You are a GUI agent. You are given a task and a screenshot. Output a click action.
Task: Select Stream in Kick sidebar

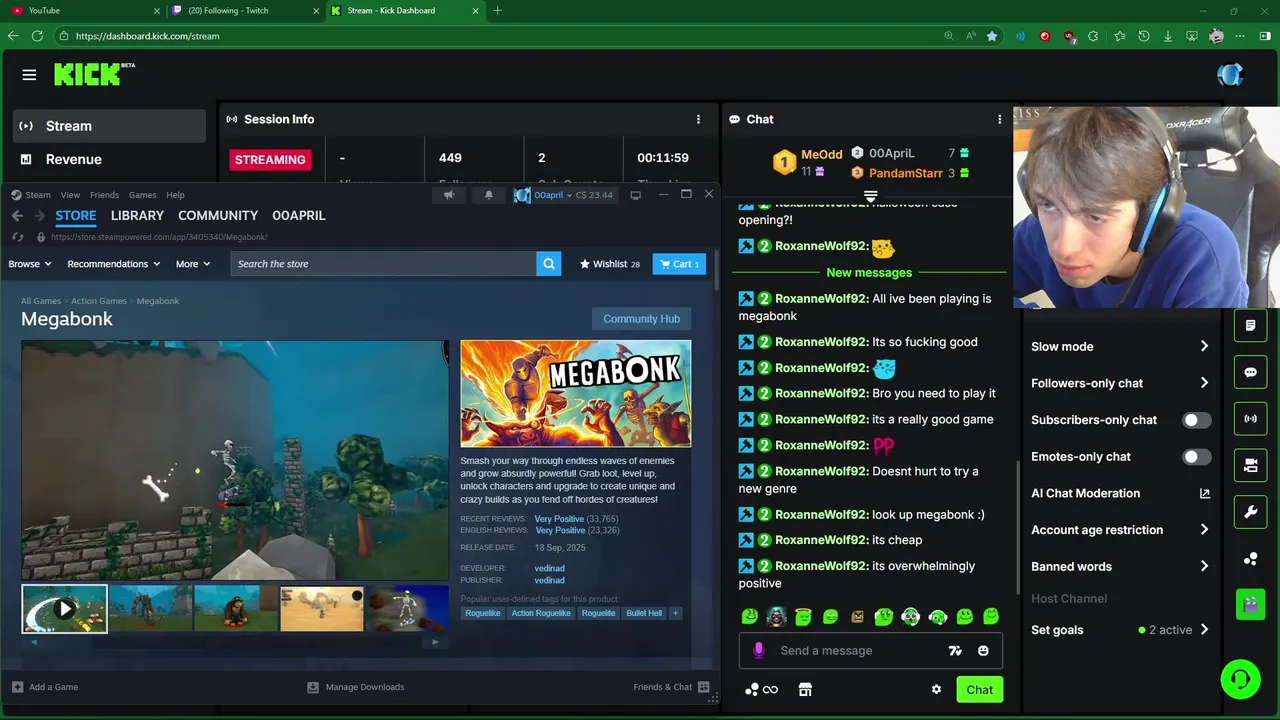109,126
